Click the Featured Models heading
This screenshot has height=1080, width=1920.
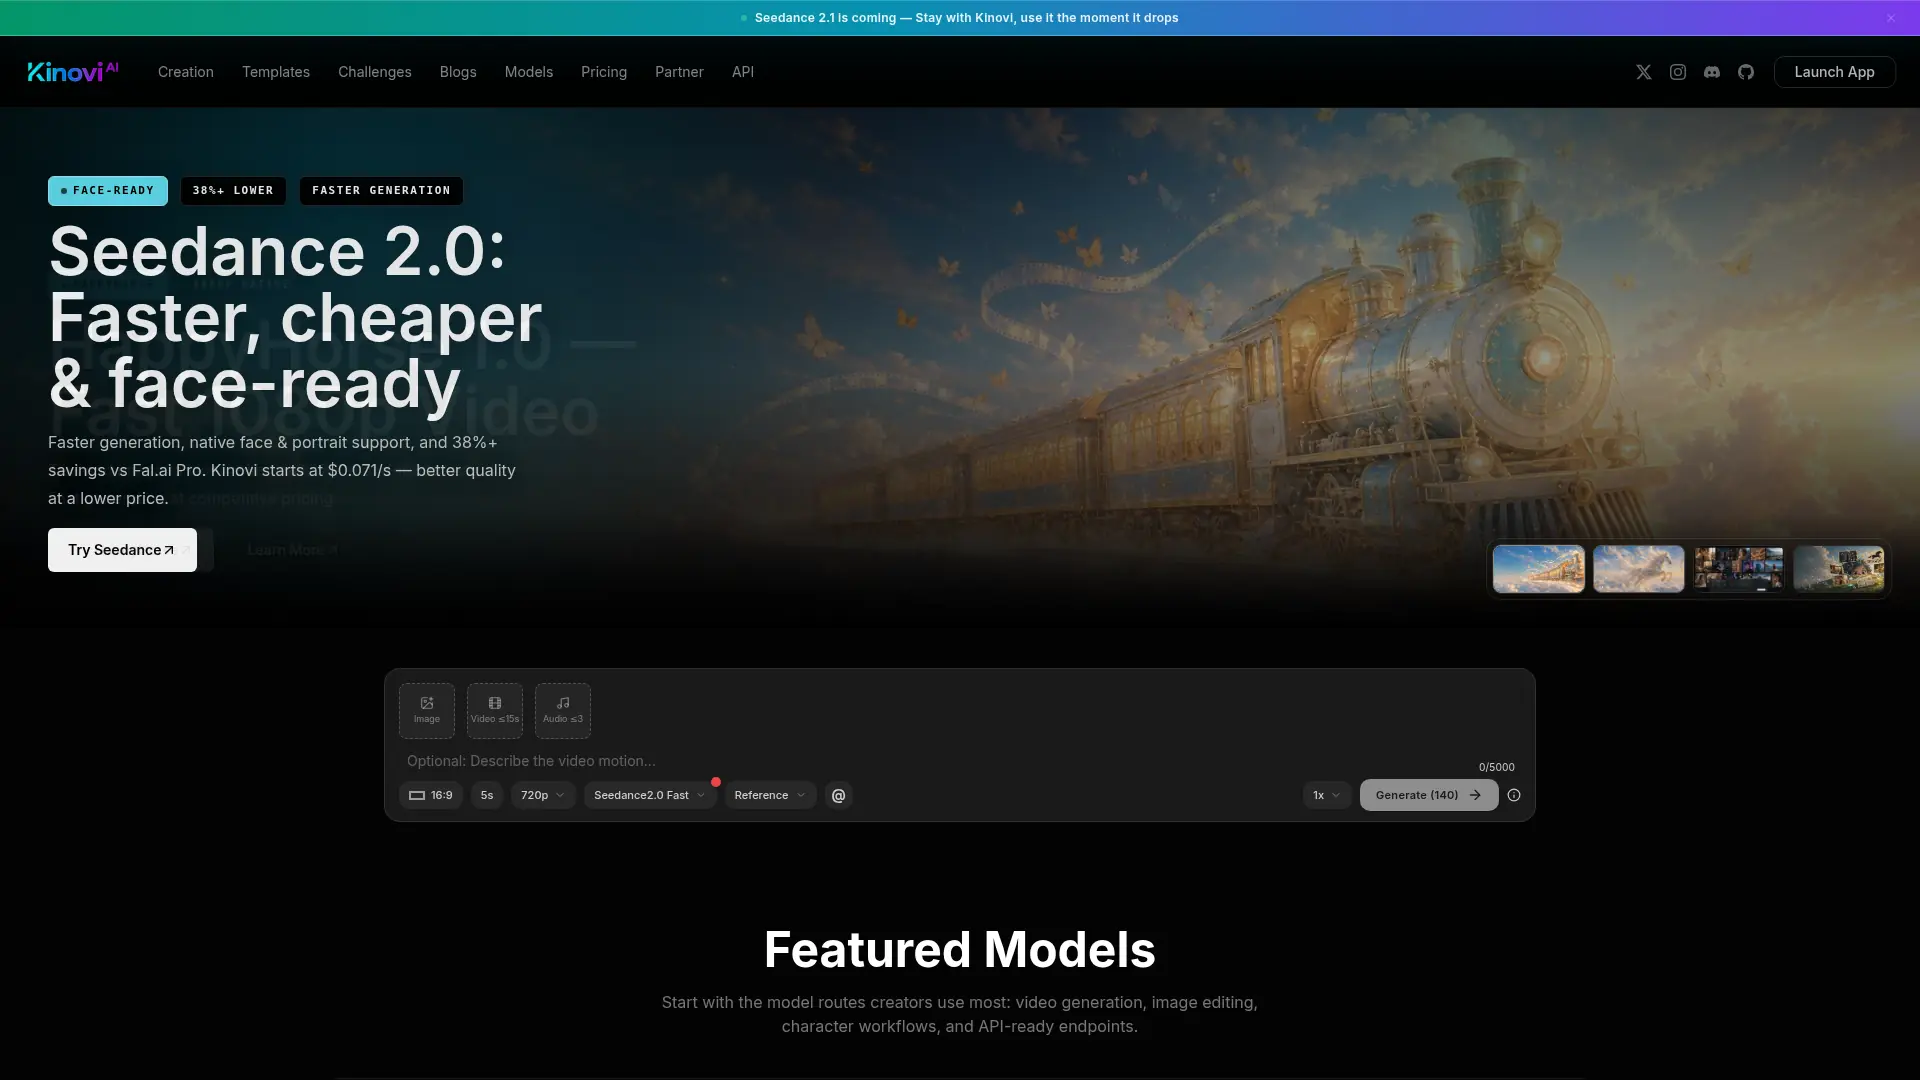click(960, 950)
